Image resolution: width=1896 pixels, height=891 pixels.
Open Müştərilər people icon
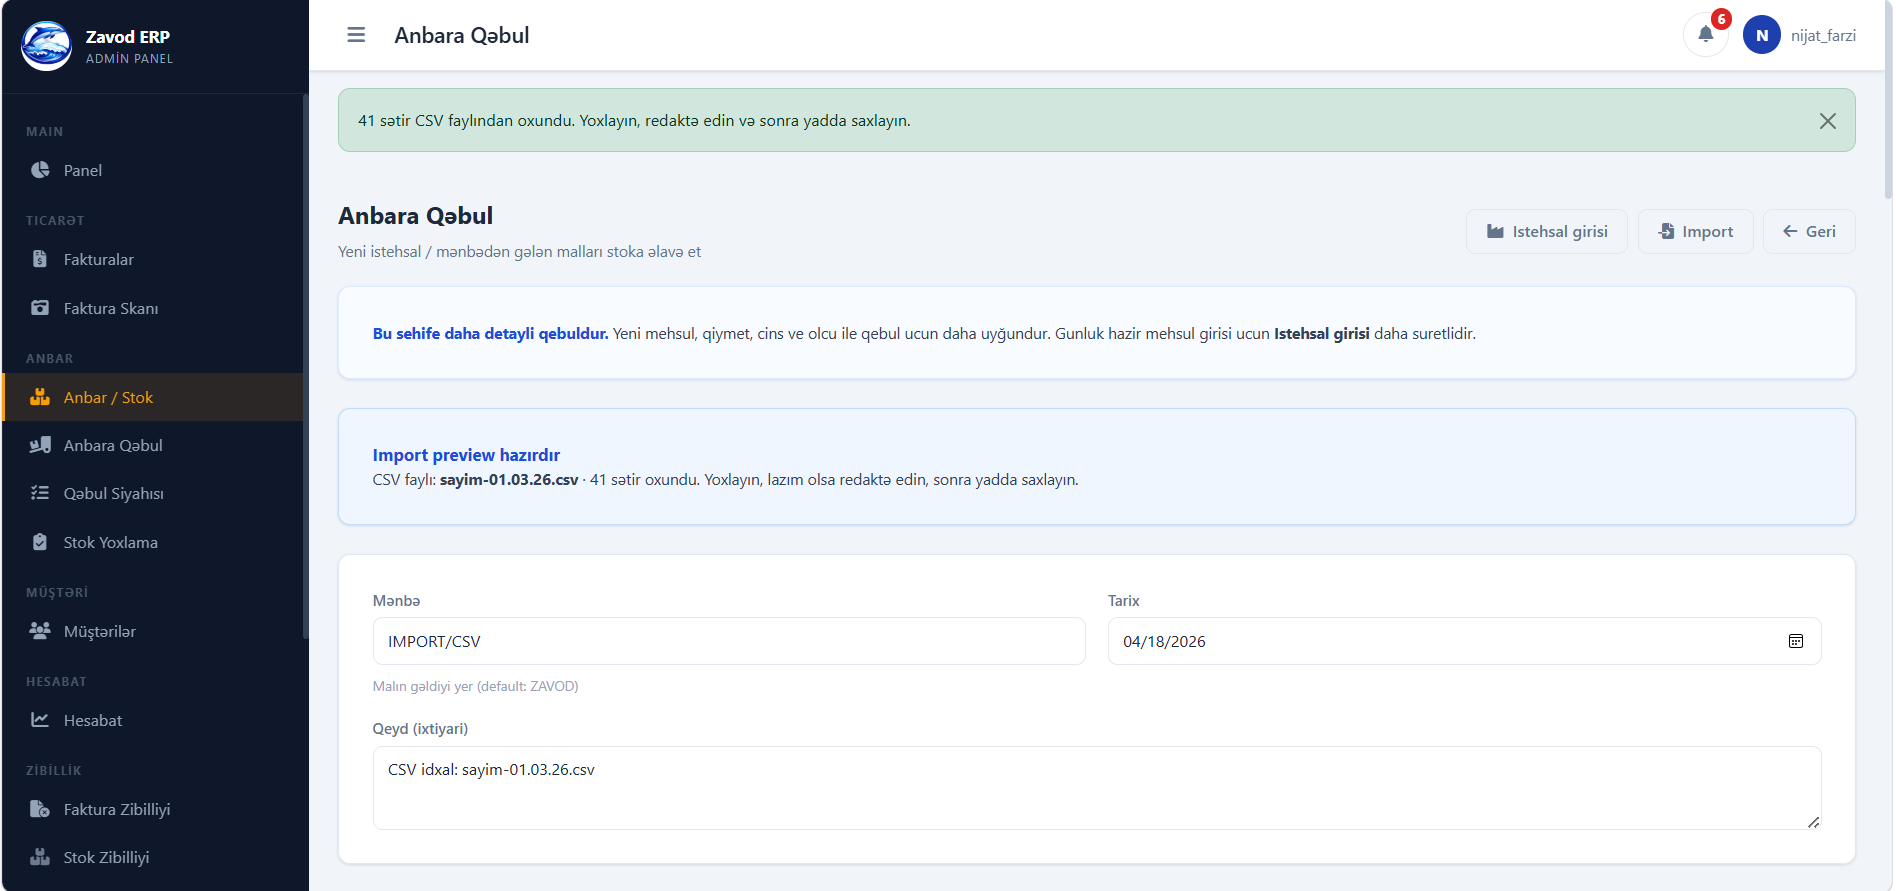click(40, 631)
